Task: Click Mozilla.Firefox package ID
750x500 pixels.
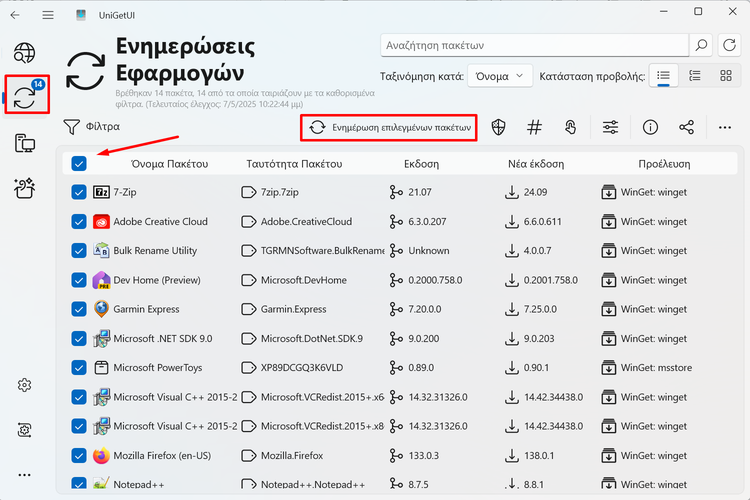Action: [292, 456]
